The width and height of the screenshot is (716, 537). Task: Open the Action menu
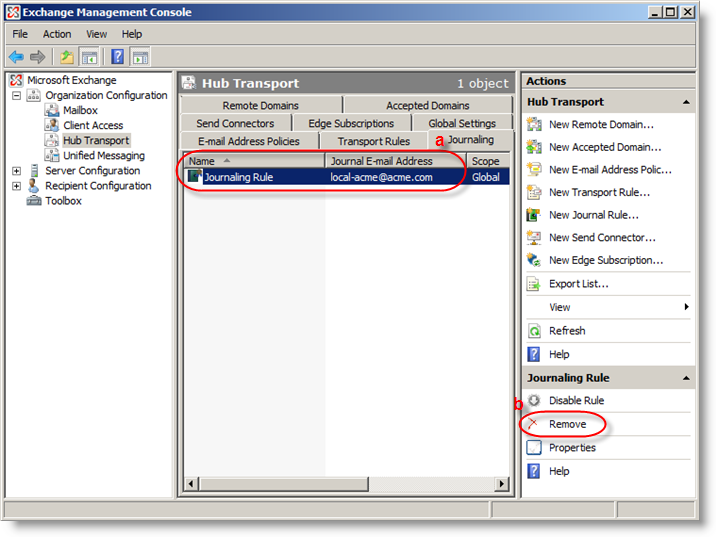pyautogui.click(x=57, y=34)
